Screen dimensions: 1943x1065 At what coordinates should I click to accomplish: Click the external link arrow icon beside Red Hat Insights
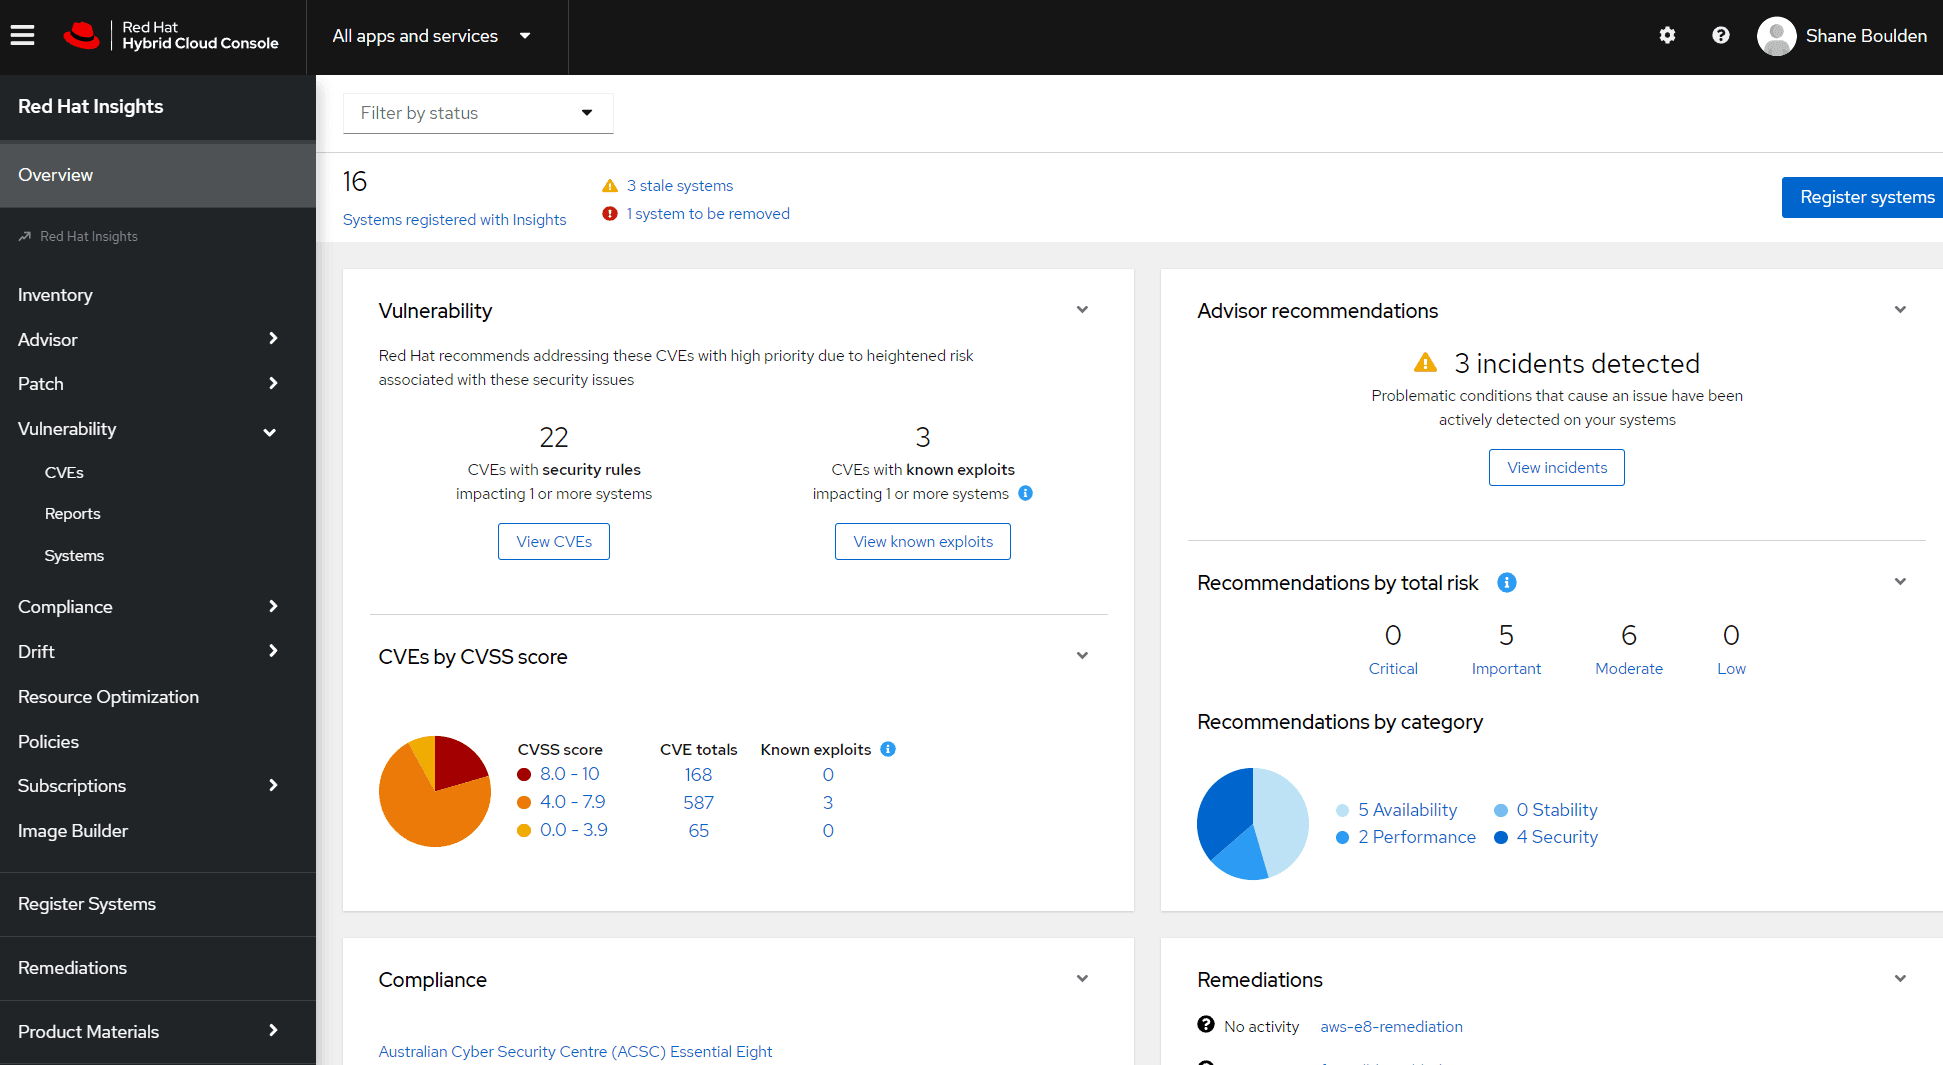click(x=25, y=237)
